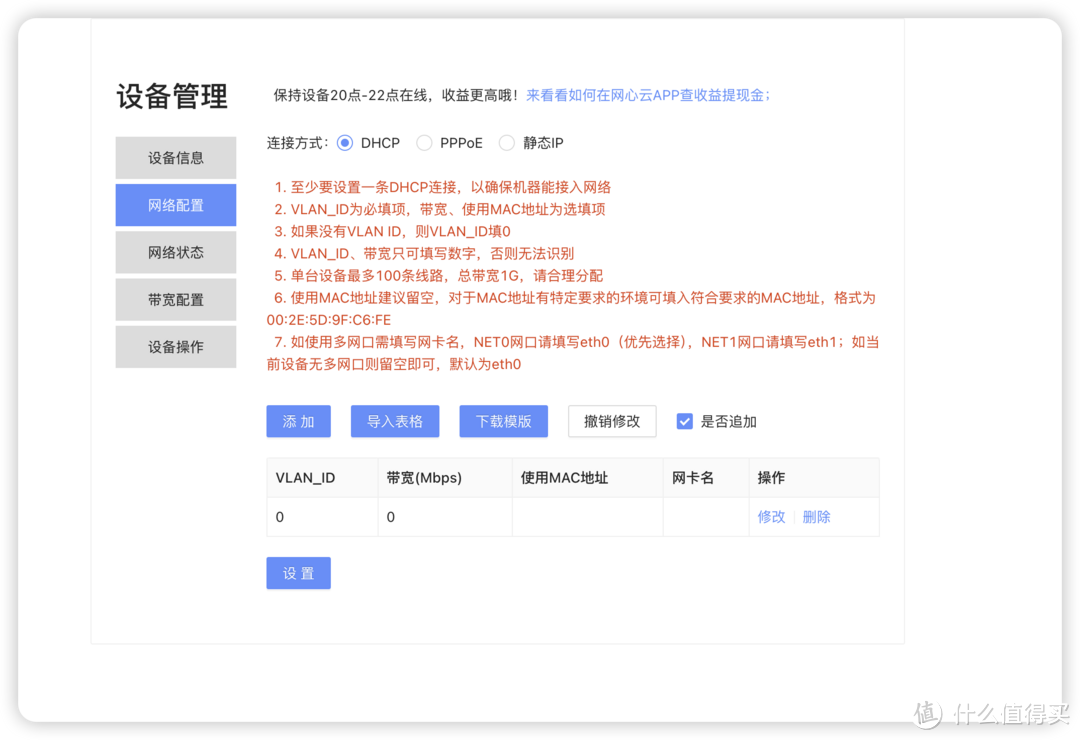
Task: Go to the 带宽配置 tab
Action: tap(176, 299)
